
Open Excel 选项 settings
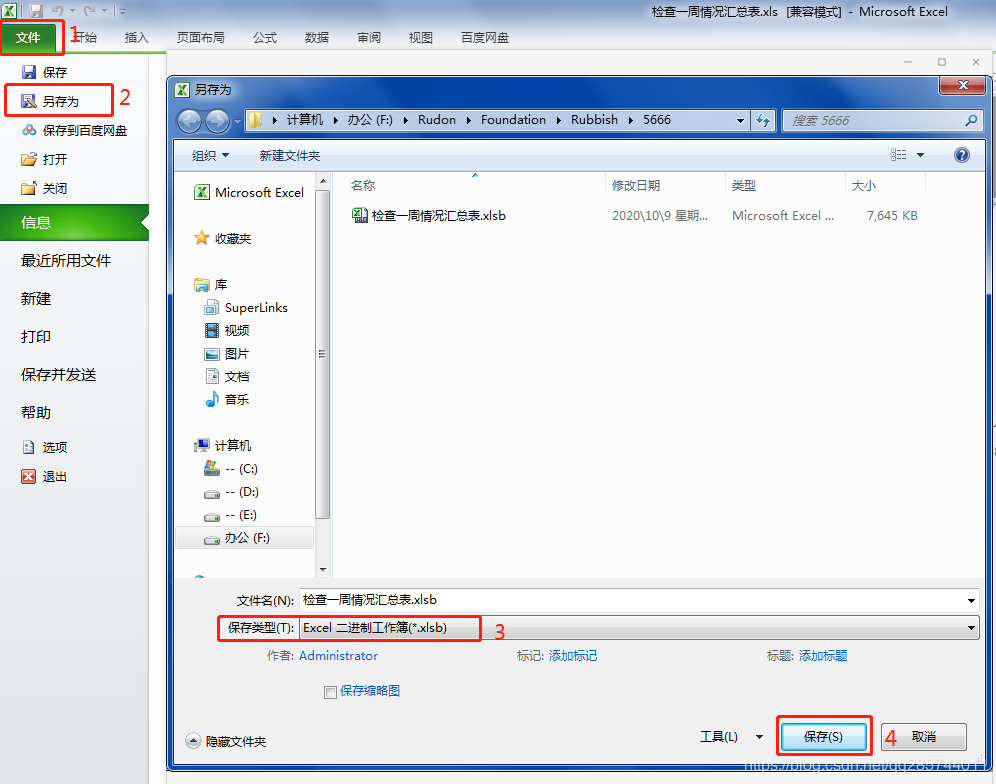click(44, 447)
